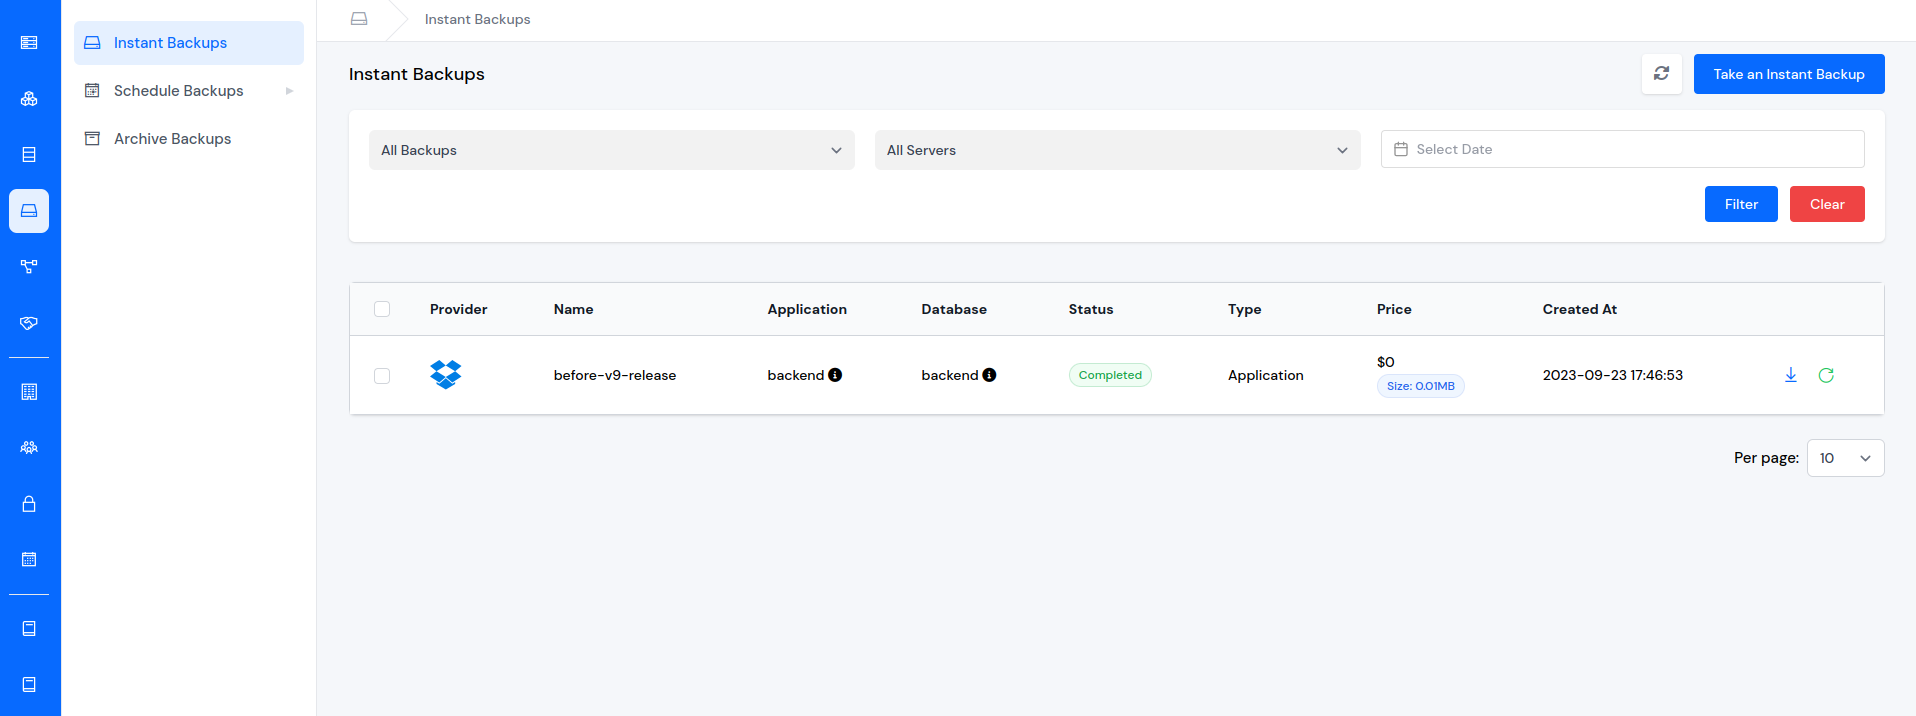This screenshot has width=1916, height=716.
Task: Click the 2023-09-23 17:46:53 timestamp
Action: [x=1613, y=375]
